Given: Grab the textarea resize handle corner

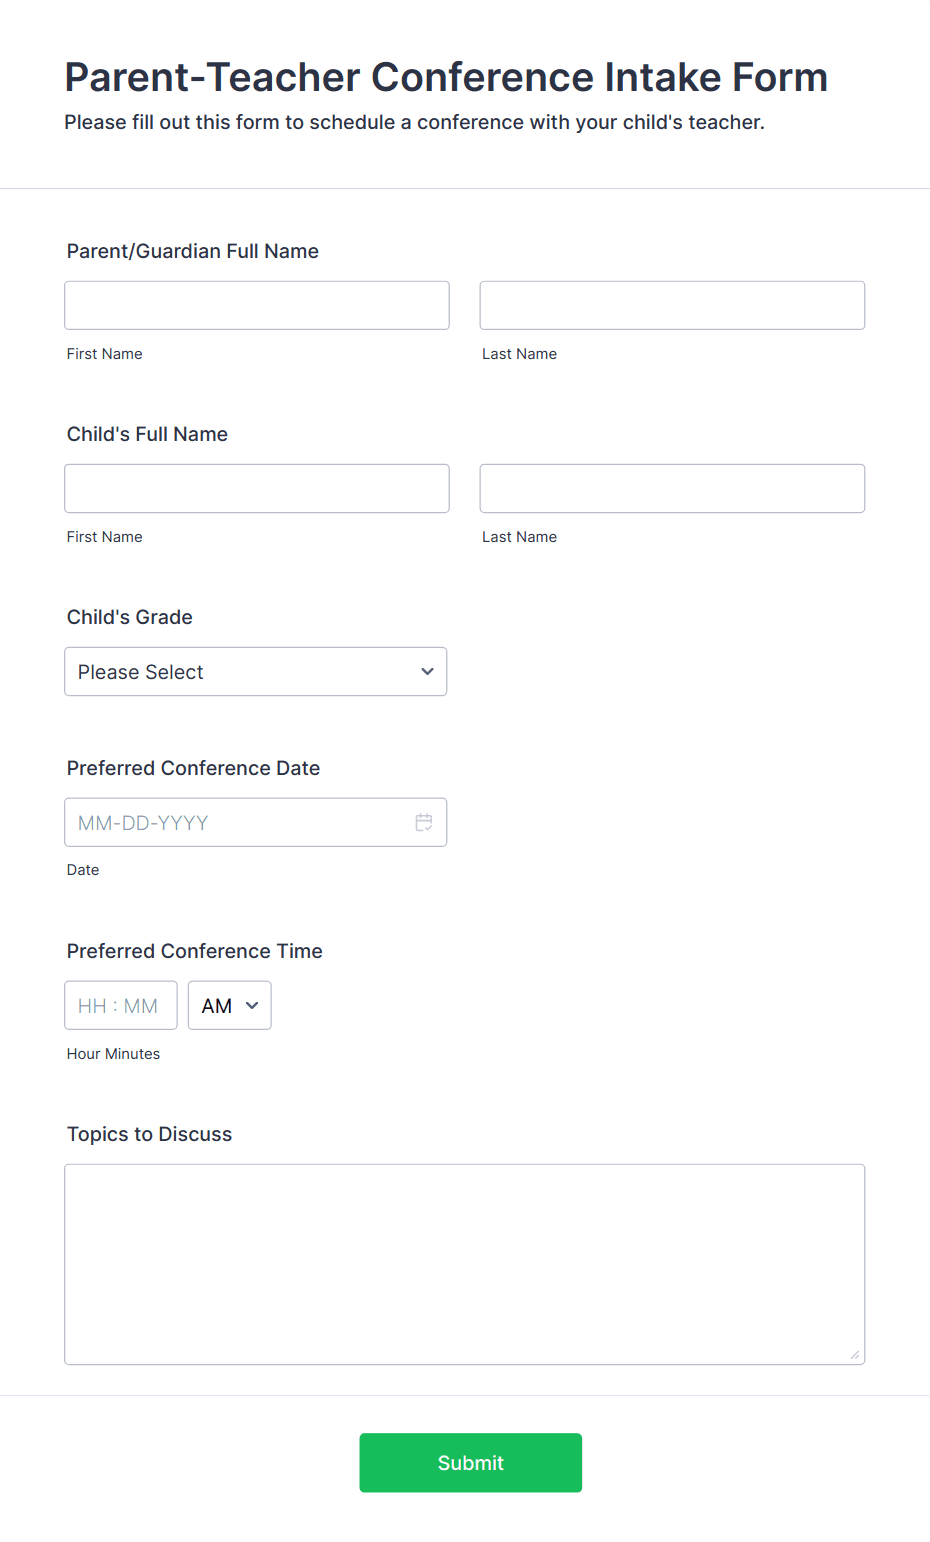Looking at the screenshot, I should [x=855, y=1355].
